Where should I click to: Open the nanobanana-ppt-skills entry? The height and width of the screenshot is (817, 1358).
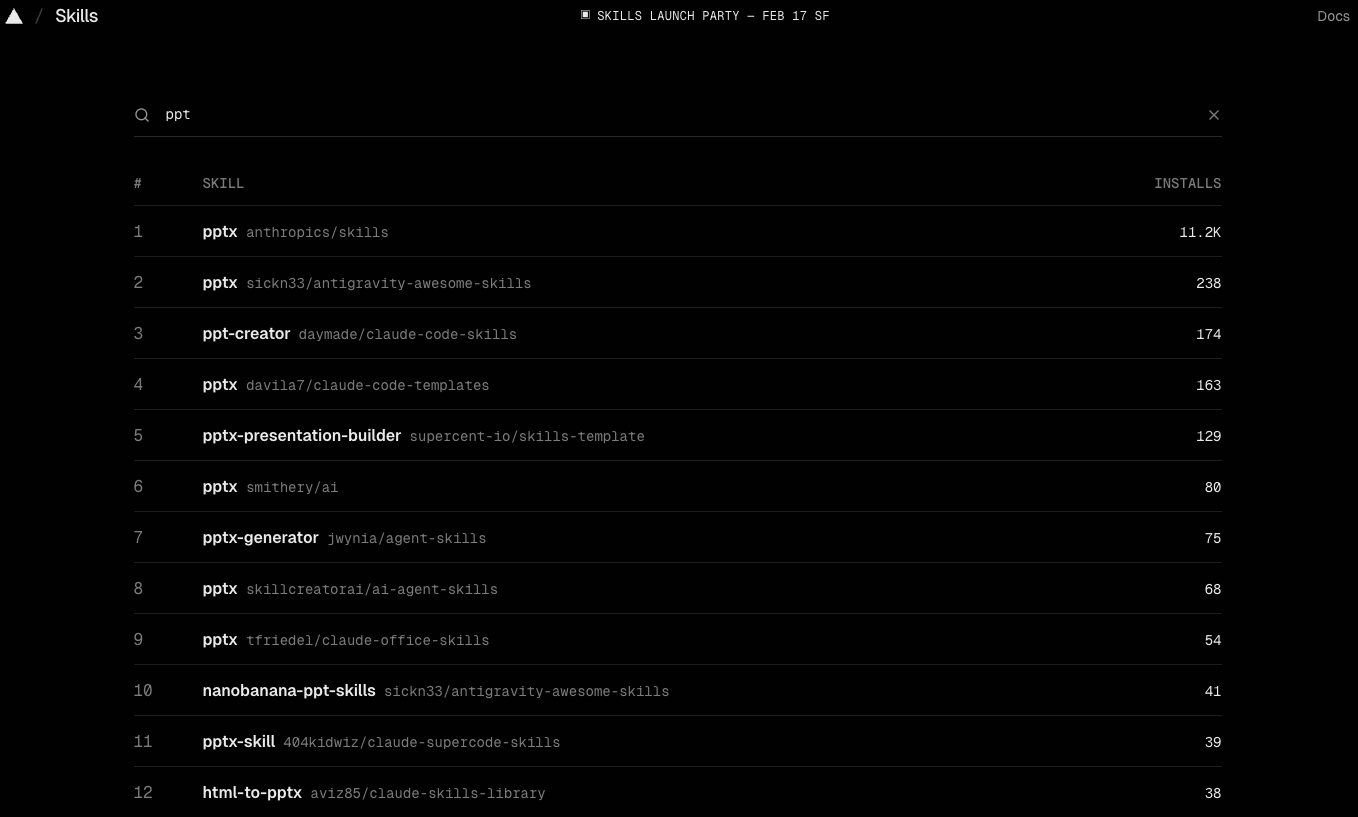coord(678,691)
